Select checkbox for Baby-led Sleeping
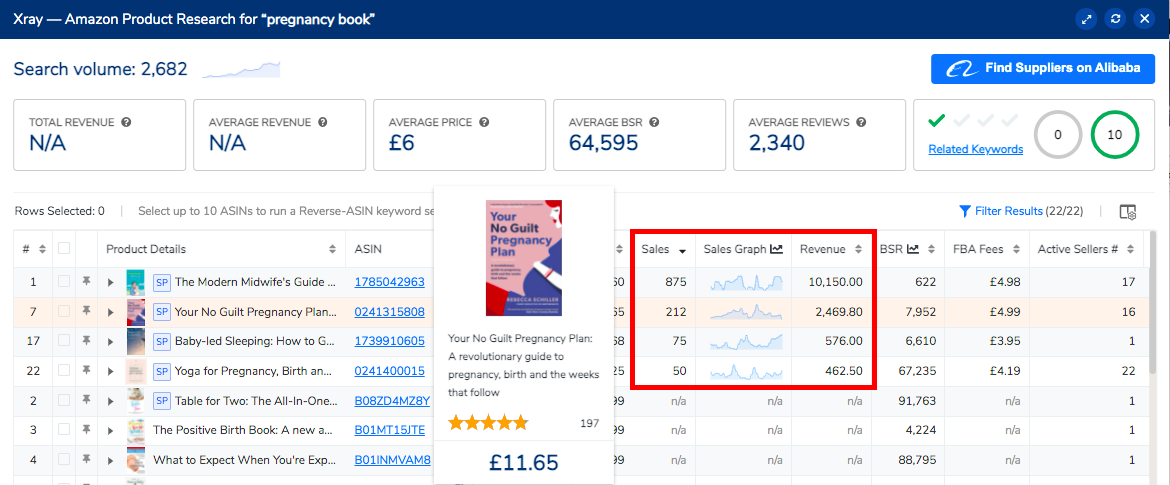 [64, 341]
